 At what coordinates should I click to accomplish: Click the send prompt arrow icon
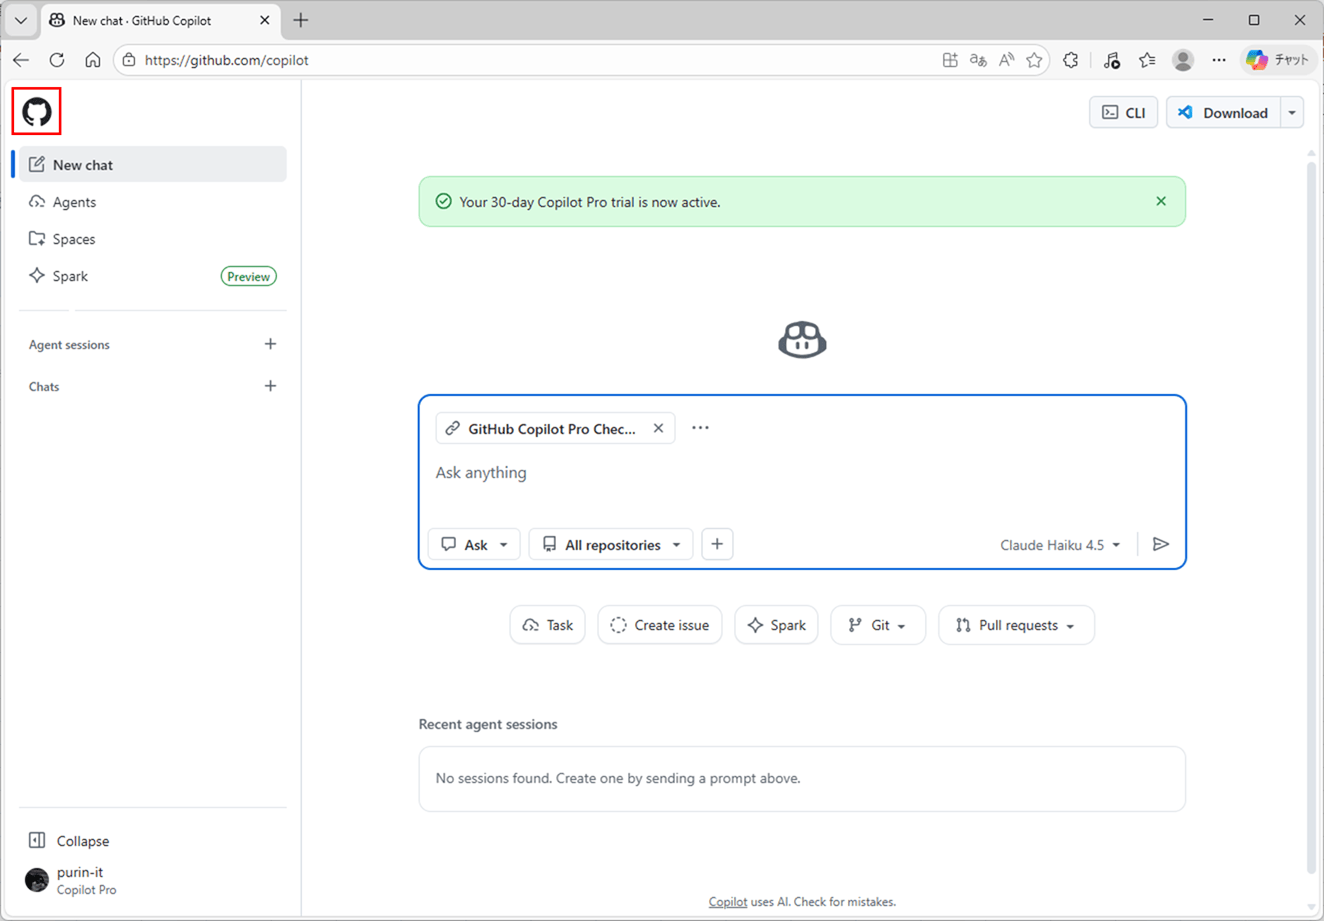pyautogui.click(x=1161, y=544)
